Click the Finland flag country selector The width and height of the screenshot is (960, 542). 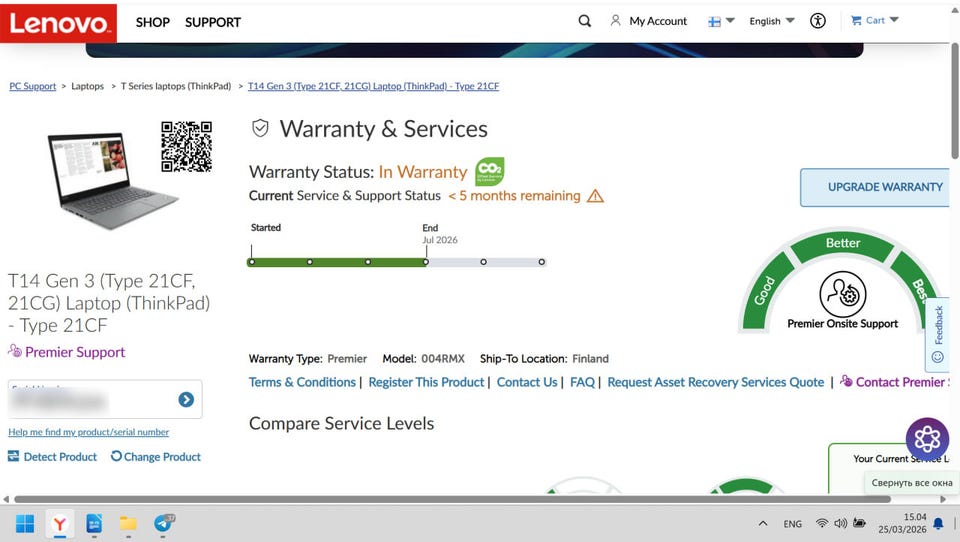click(721, 21)
